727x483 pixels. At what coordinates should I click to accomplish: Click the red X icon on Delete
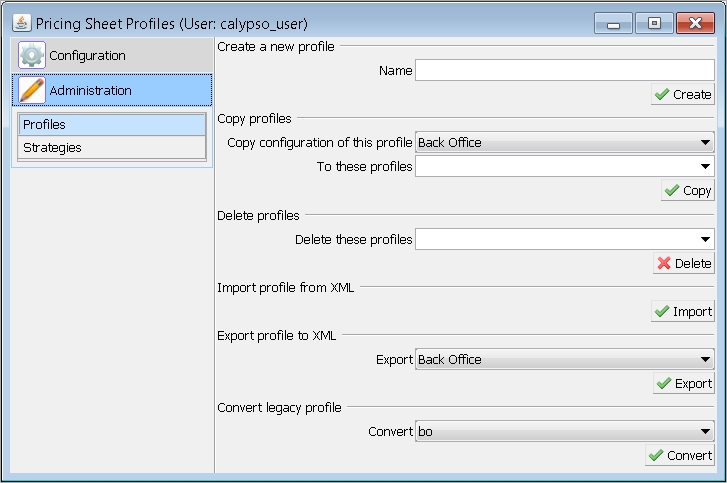pos(663,263)
